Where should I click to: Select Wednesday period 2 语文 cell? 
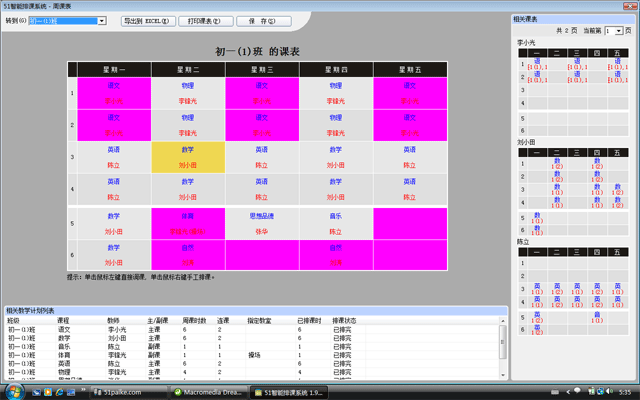[x=262, y=125]
